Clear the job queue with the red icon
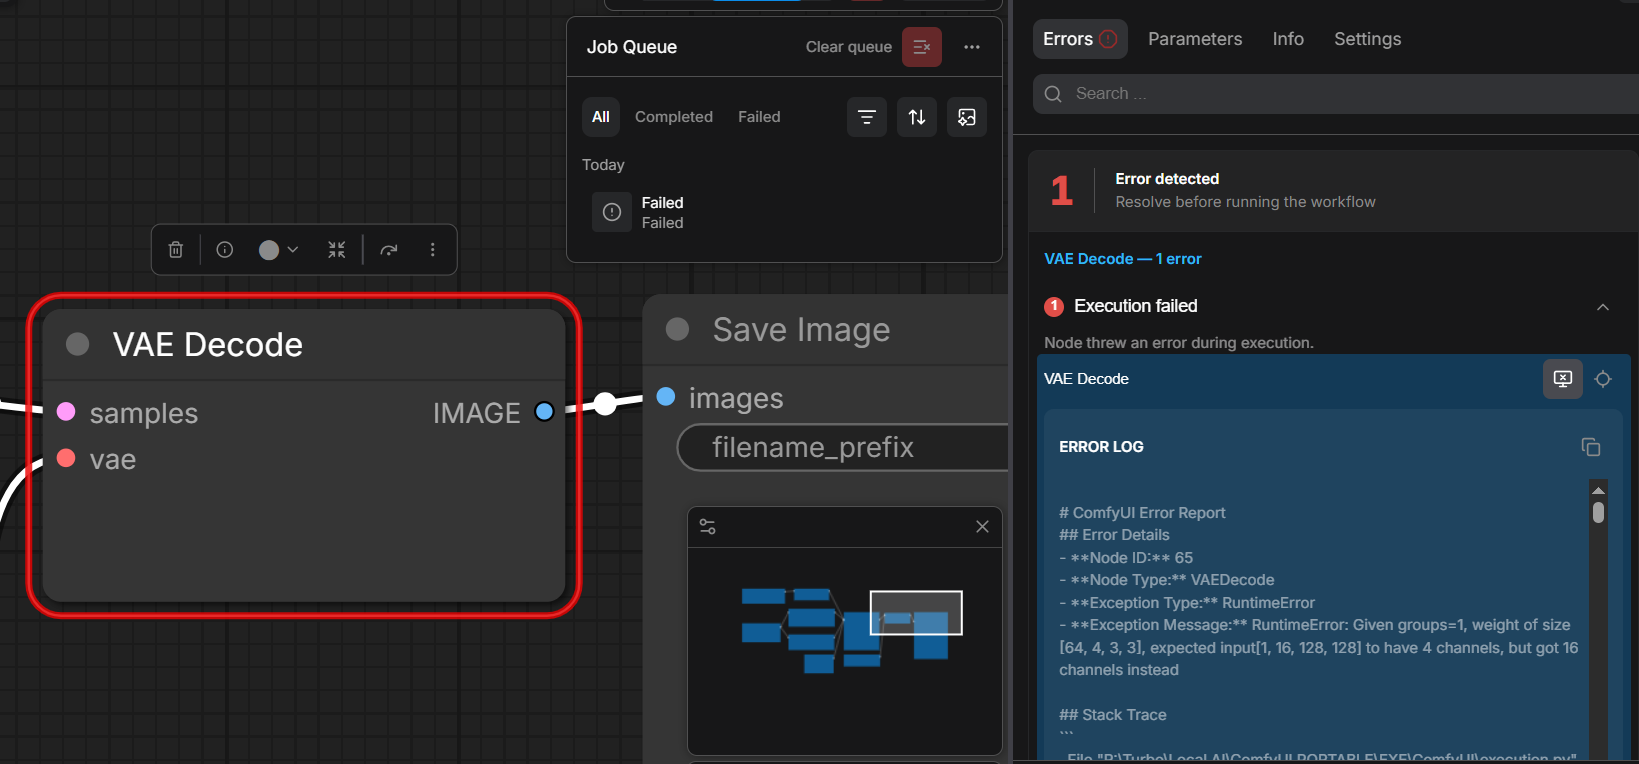Screen dimensions: 1639x764 tap(922, 47)
